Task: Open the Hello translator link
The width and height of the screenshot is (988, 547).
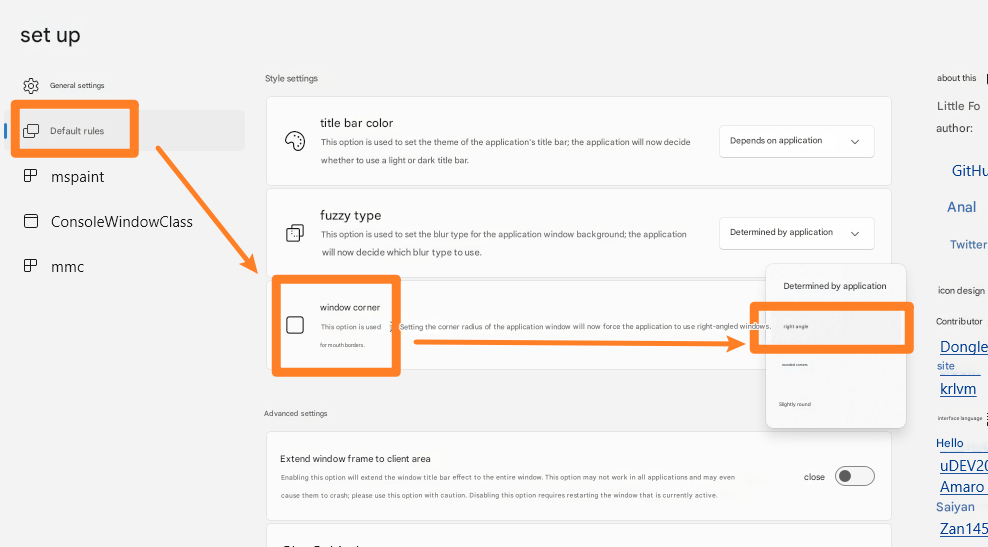Action: 950,443
